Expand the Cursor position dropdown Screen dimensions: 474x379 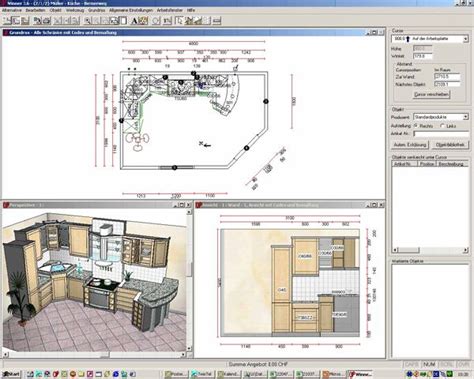pos(465,39)
